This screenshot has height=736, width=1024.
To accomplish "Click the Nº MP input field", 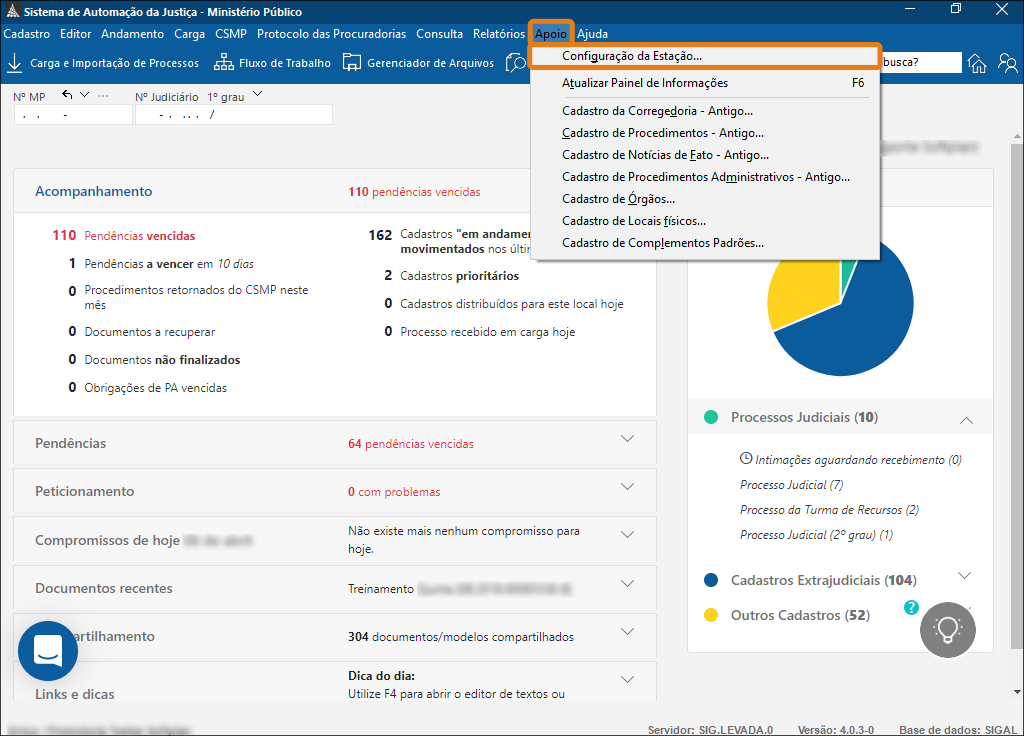I will 73,115.
